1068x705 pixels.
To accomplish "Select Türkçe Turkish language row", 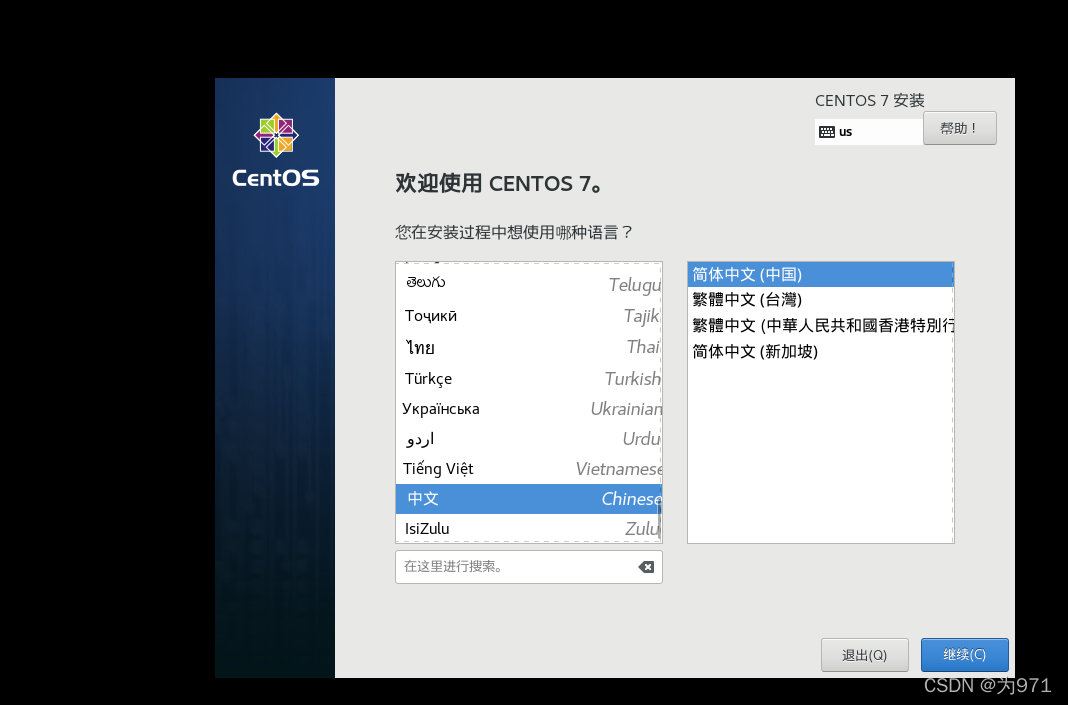I will click(529, 378).
